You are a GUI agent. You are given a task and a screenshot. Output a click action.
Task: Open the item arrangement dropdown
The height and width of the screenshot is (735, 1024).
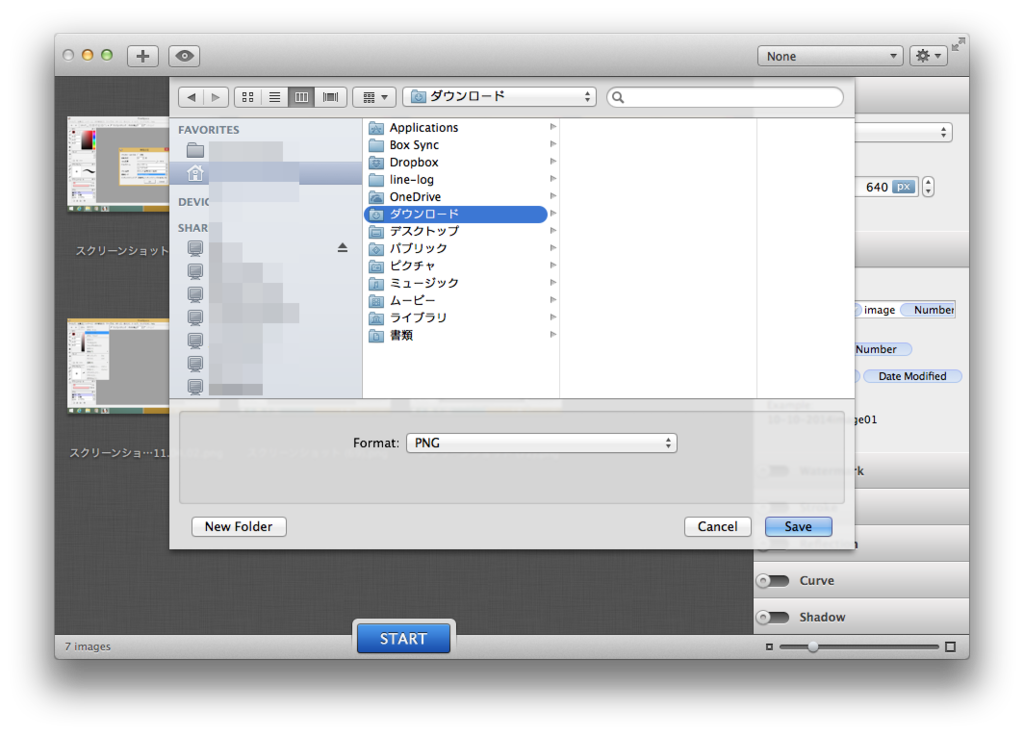point(374,97)
